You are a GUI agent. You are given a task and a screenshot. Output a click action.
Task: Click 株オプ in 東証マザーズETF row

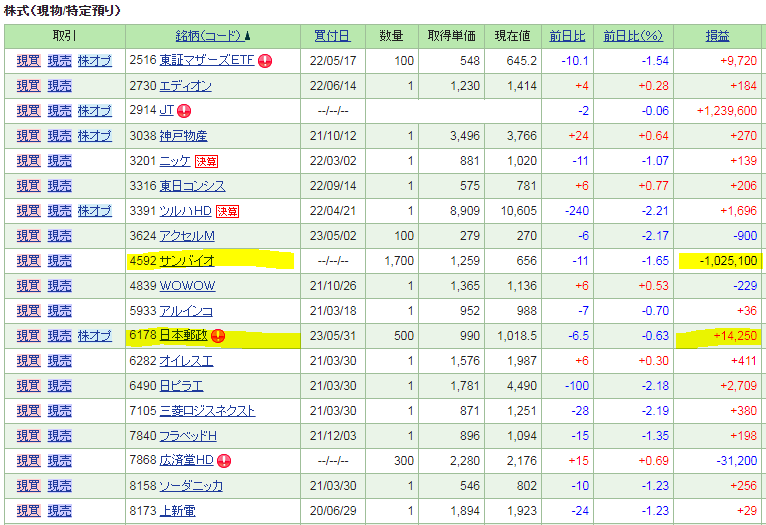pos(95,61)
